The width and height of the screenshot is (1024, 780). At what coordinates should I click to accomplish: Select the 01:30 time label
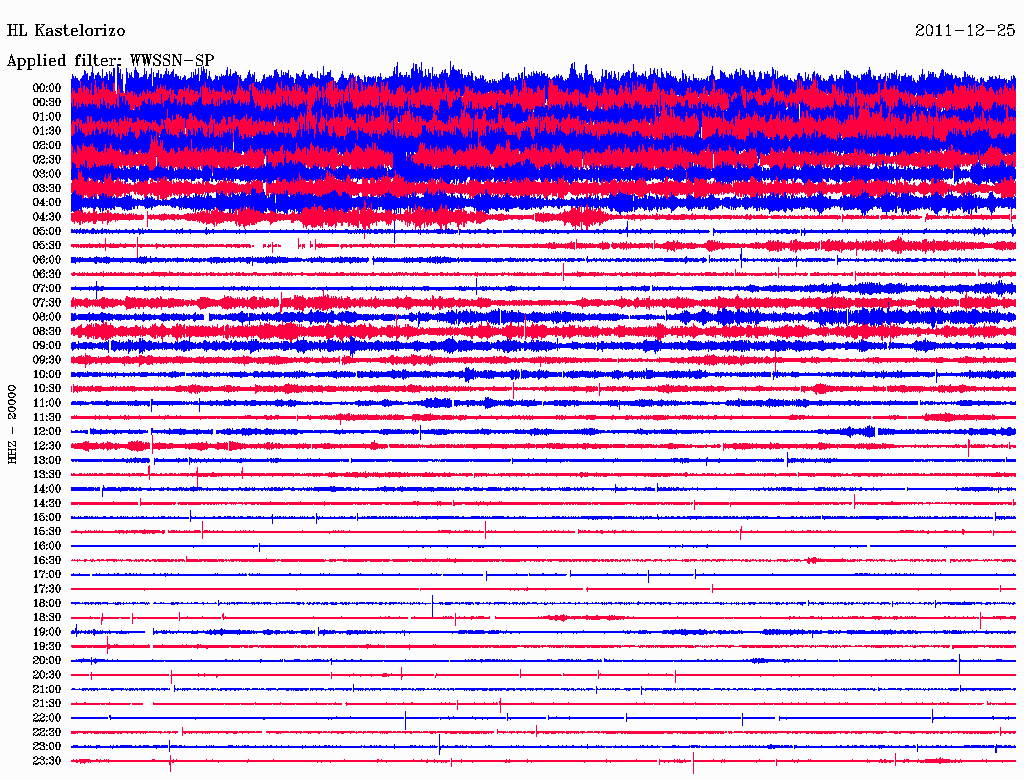tap(47, 131)
